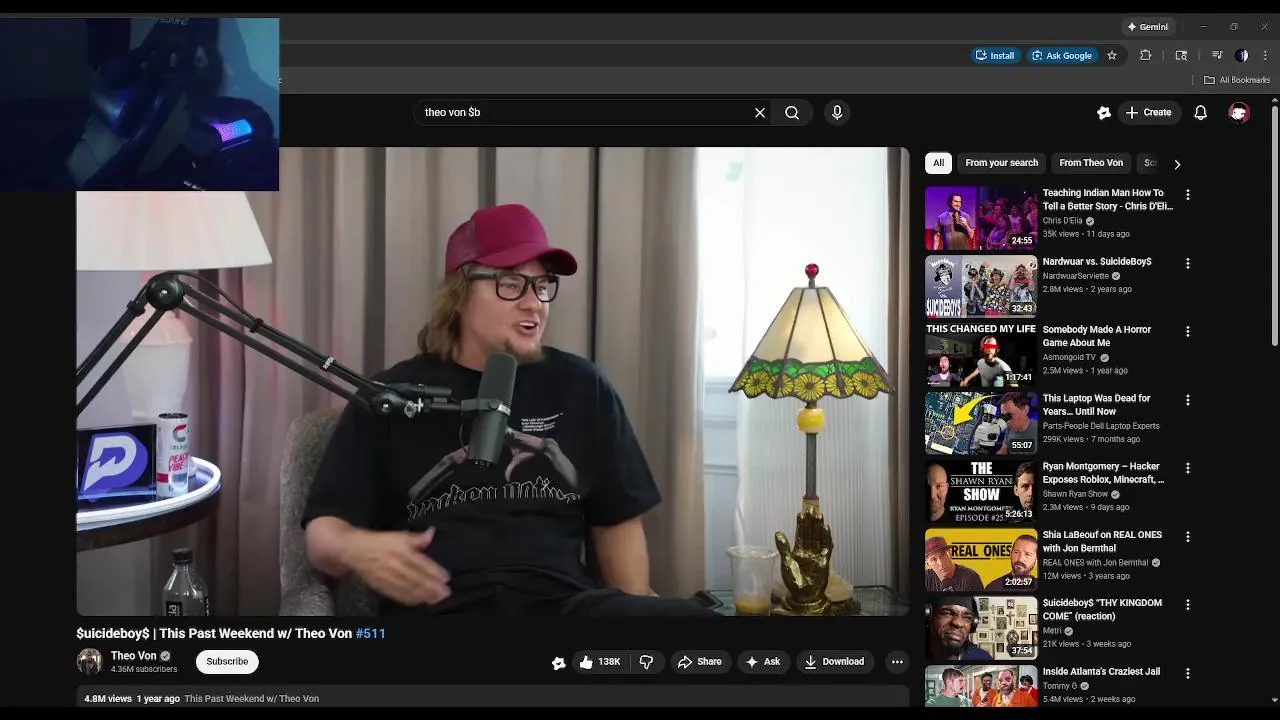Image resolution: width=1280 pixels, height=720 pixels.
Task: Open the side panel icon in browser toolbar
Action: point(1181,56)
